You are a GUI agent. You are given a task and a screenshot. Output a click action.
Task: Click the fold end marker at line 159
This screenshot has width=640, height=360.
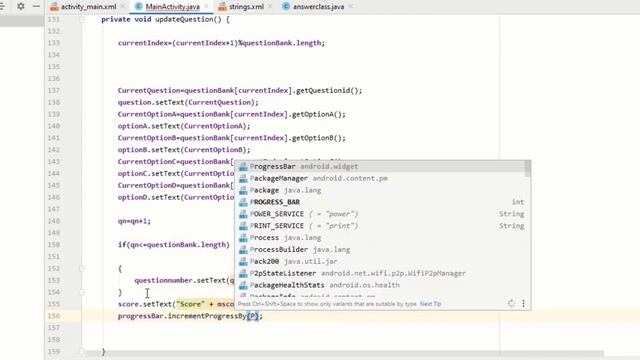[82, 351]
